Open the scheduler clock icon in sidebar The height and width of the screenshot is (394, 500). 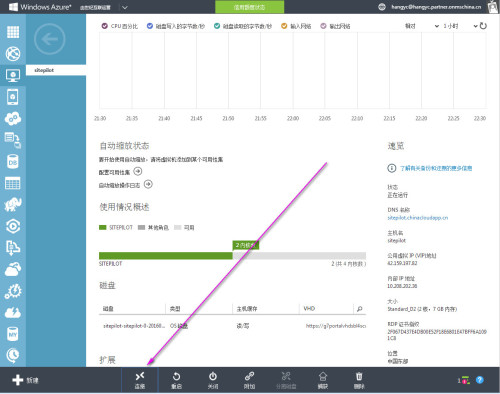click(x=13, y=355)
